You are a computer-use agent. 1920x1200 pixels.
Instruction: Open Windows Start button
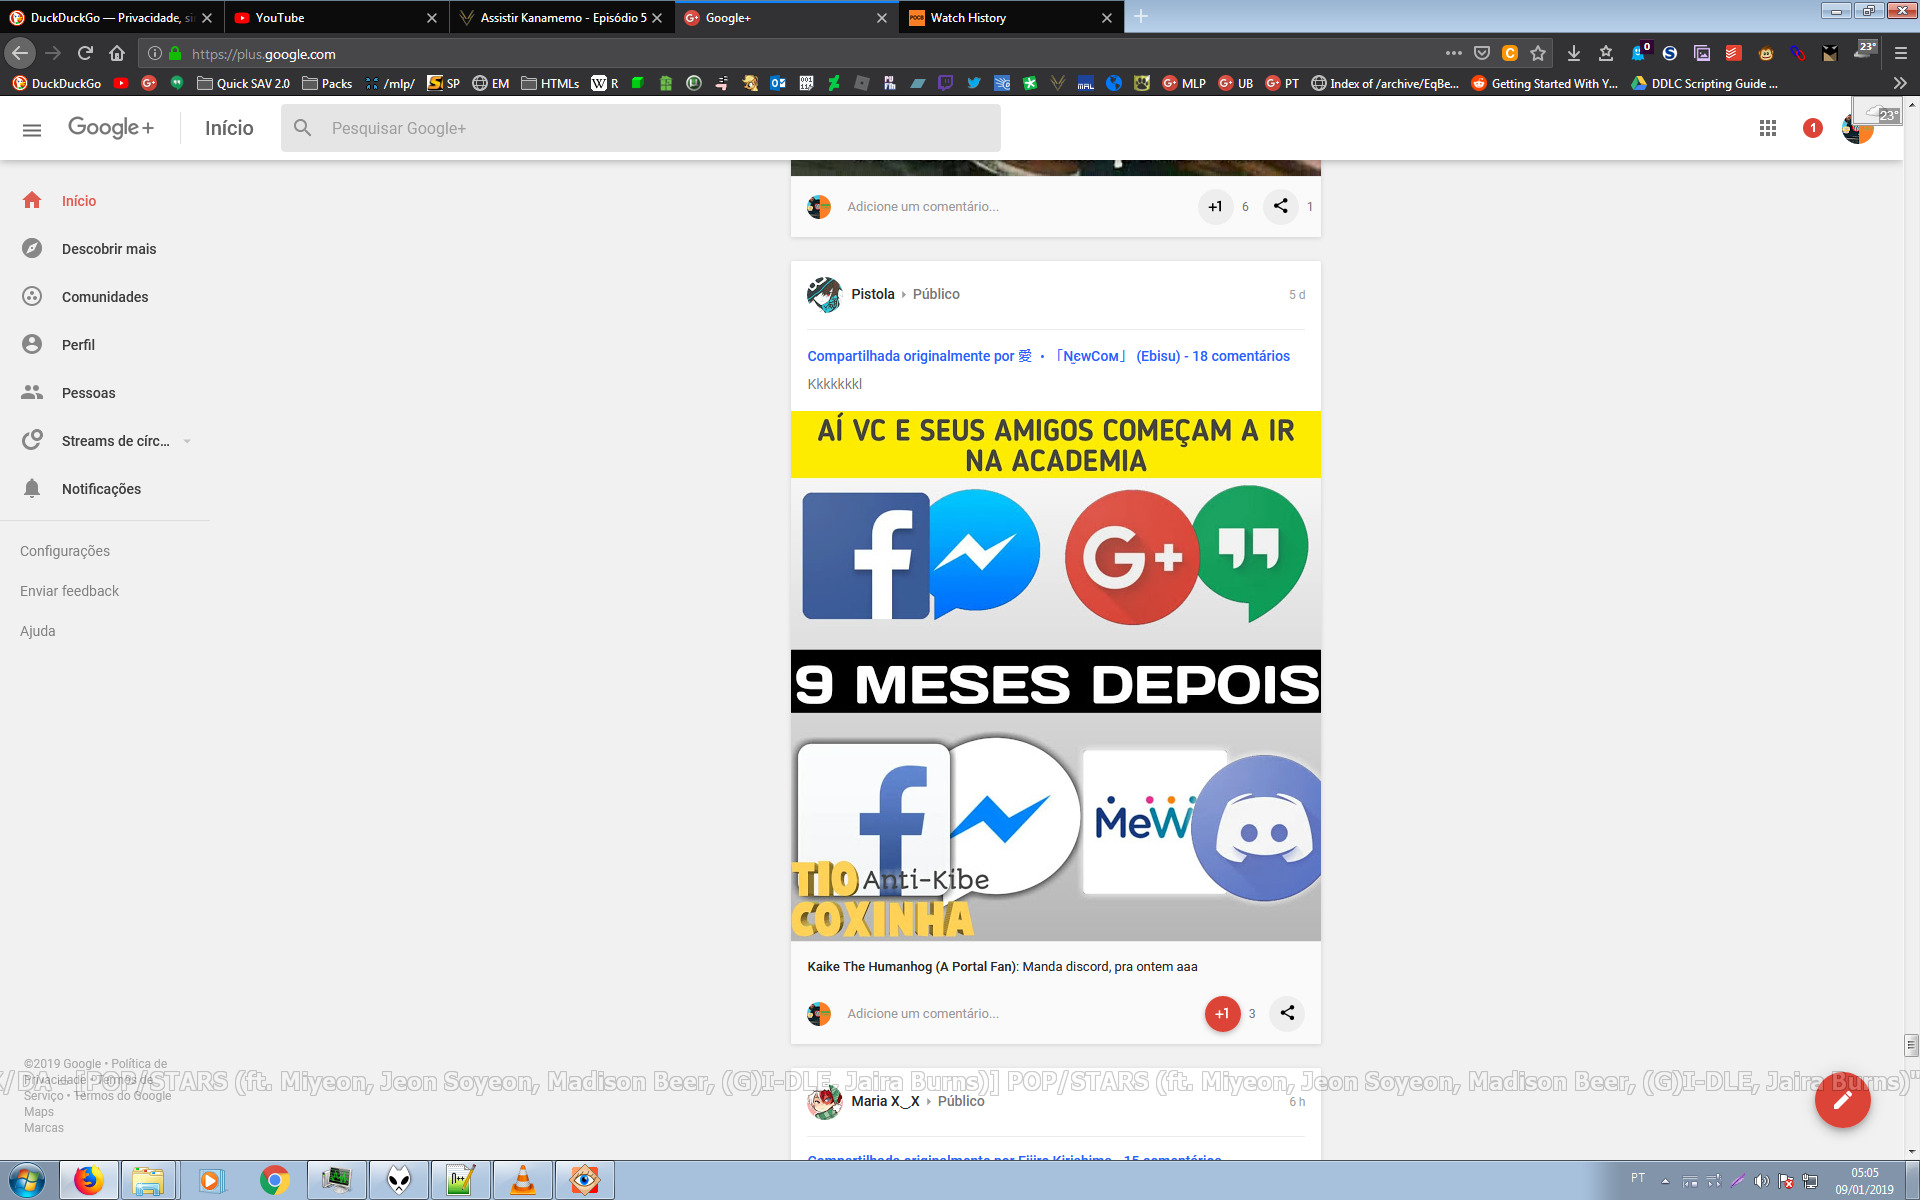pos(26,1181)
